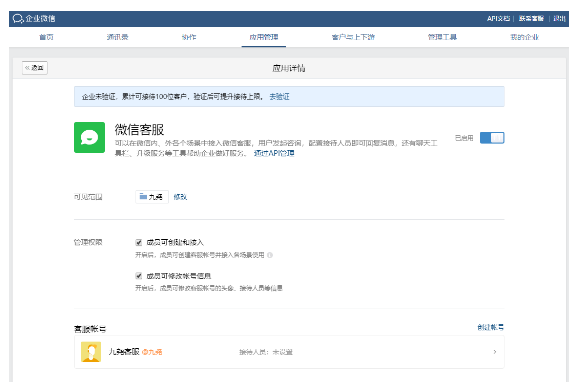Click the 去验证 link

279,97
